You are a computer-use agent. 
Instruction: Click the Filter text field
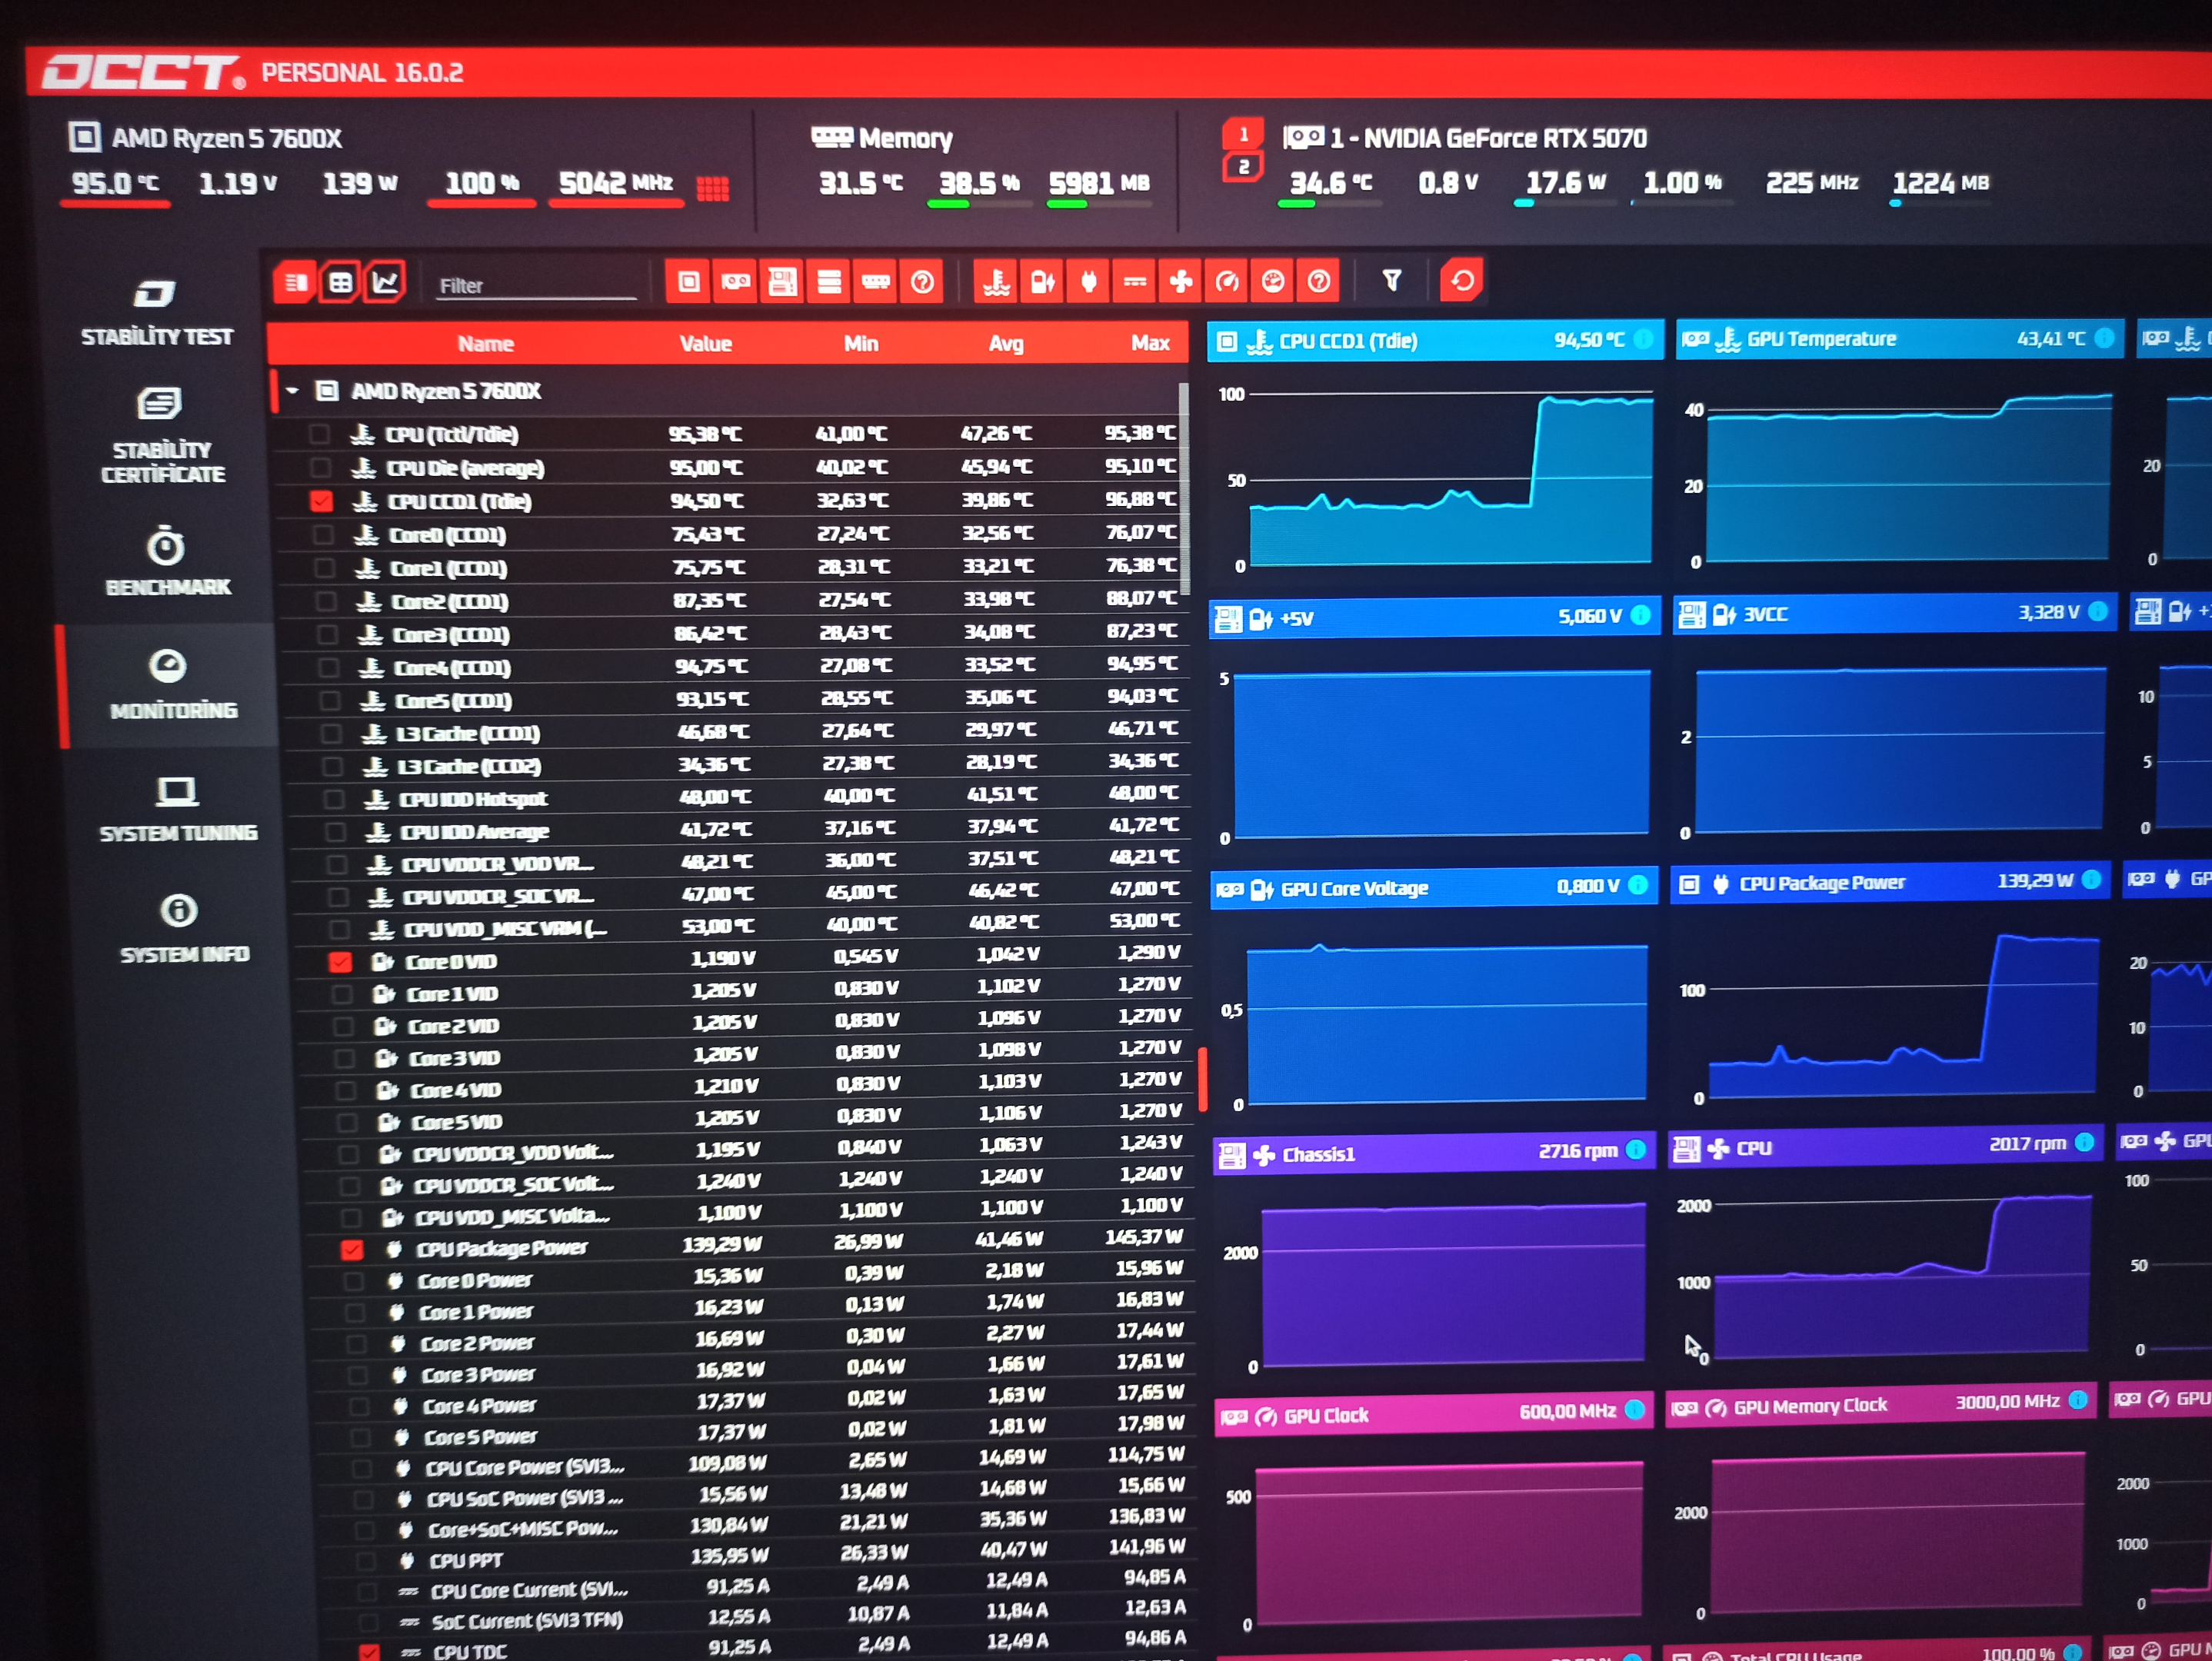(x=536, y=286)
